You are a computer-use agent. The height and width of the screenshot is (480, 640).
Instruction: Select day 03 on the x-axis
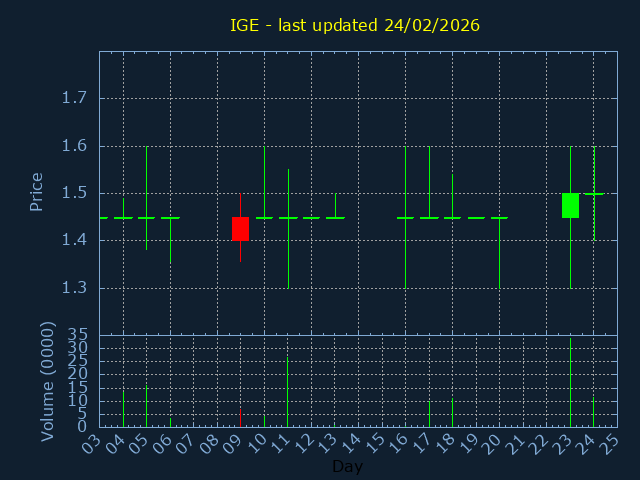pos(92,443)
